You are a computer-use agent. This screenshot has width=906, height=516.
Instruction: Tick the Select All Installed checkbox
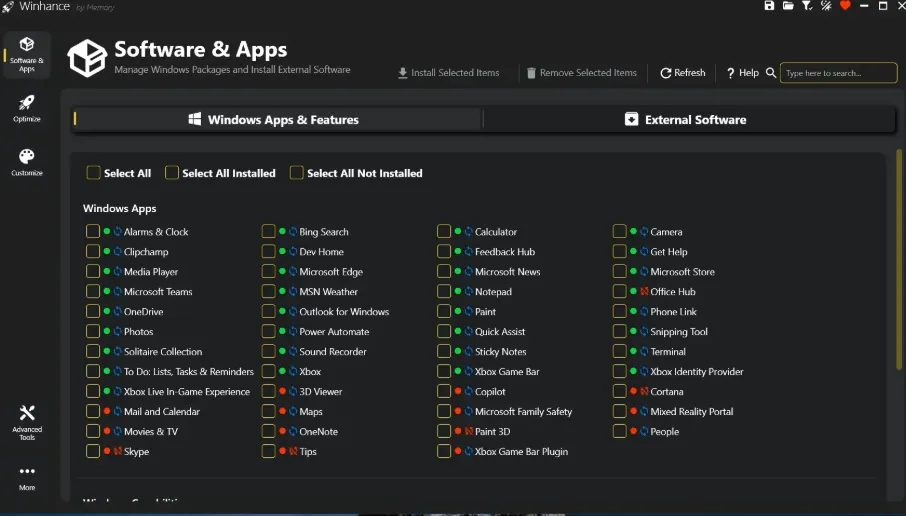click(172, 173)
